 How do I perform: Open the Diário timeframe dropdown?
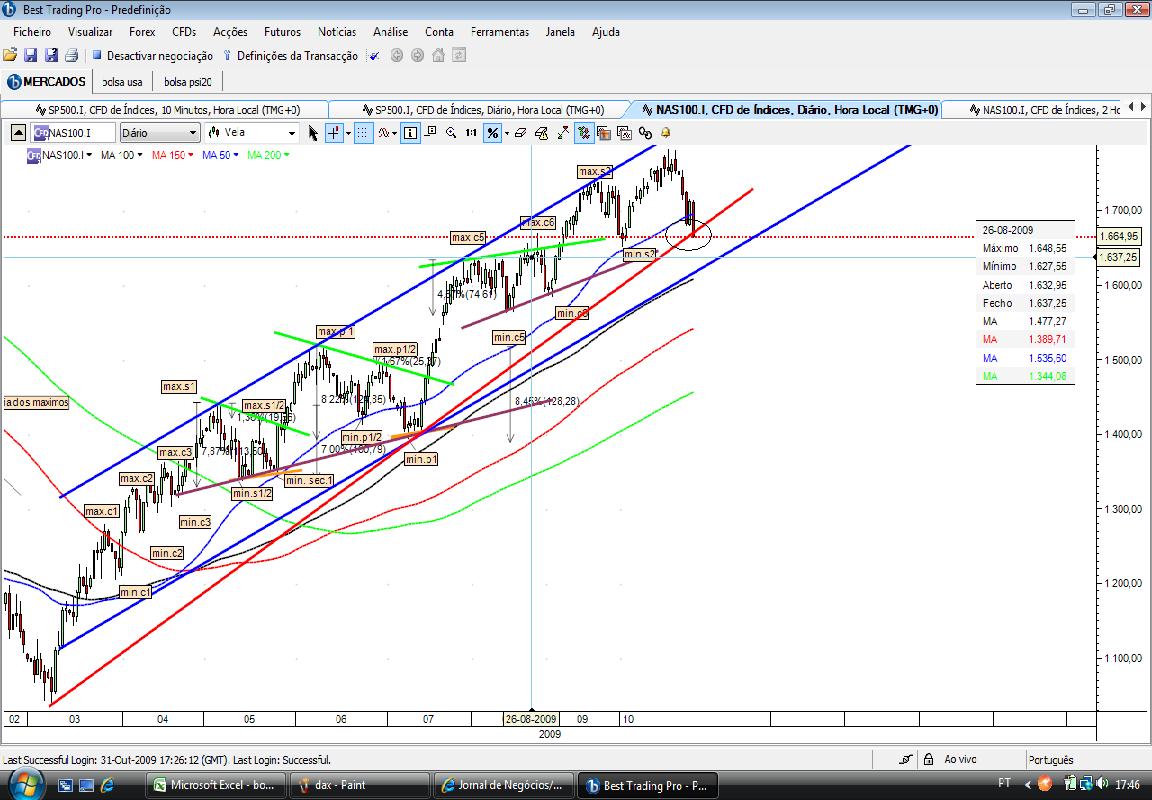click(159, 133)
